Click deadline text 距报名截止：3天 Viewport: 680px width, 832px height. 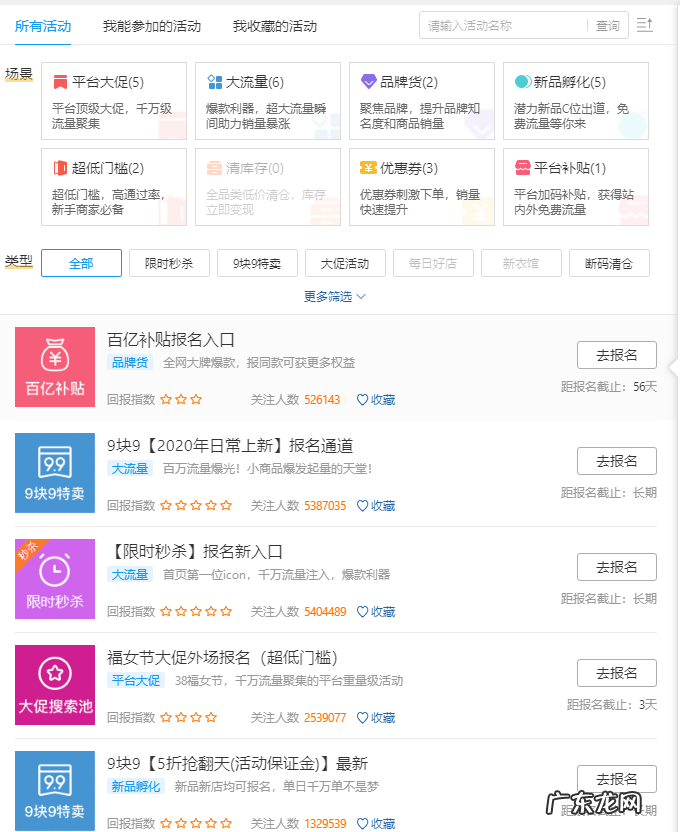pos(612,705)
